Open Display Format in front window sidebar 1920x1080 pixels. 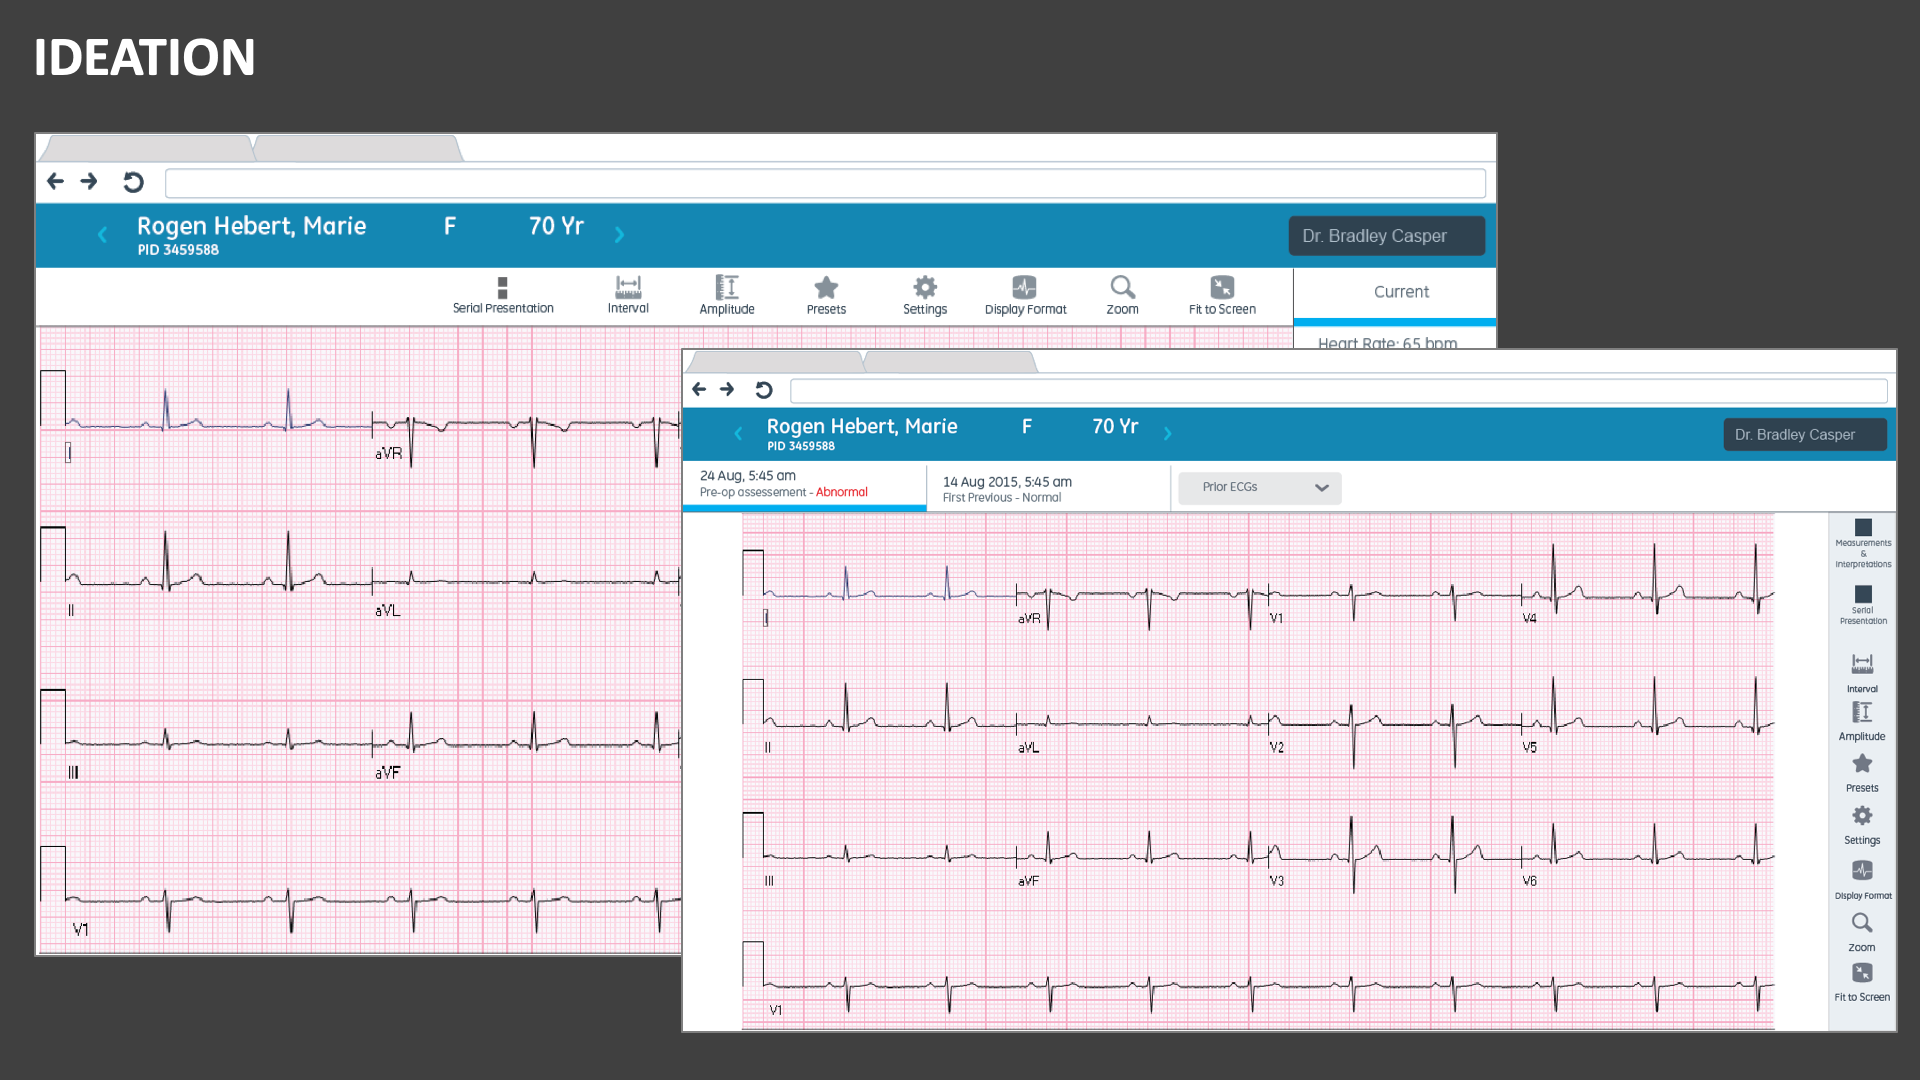(x=1863, y=880)
